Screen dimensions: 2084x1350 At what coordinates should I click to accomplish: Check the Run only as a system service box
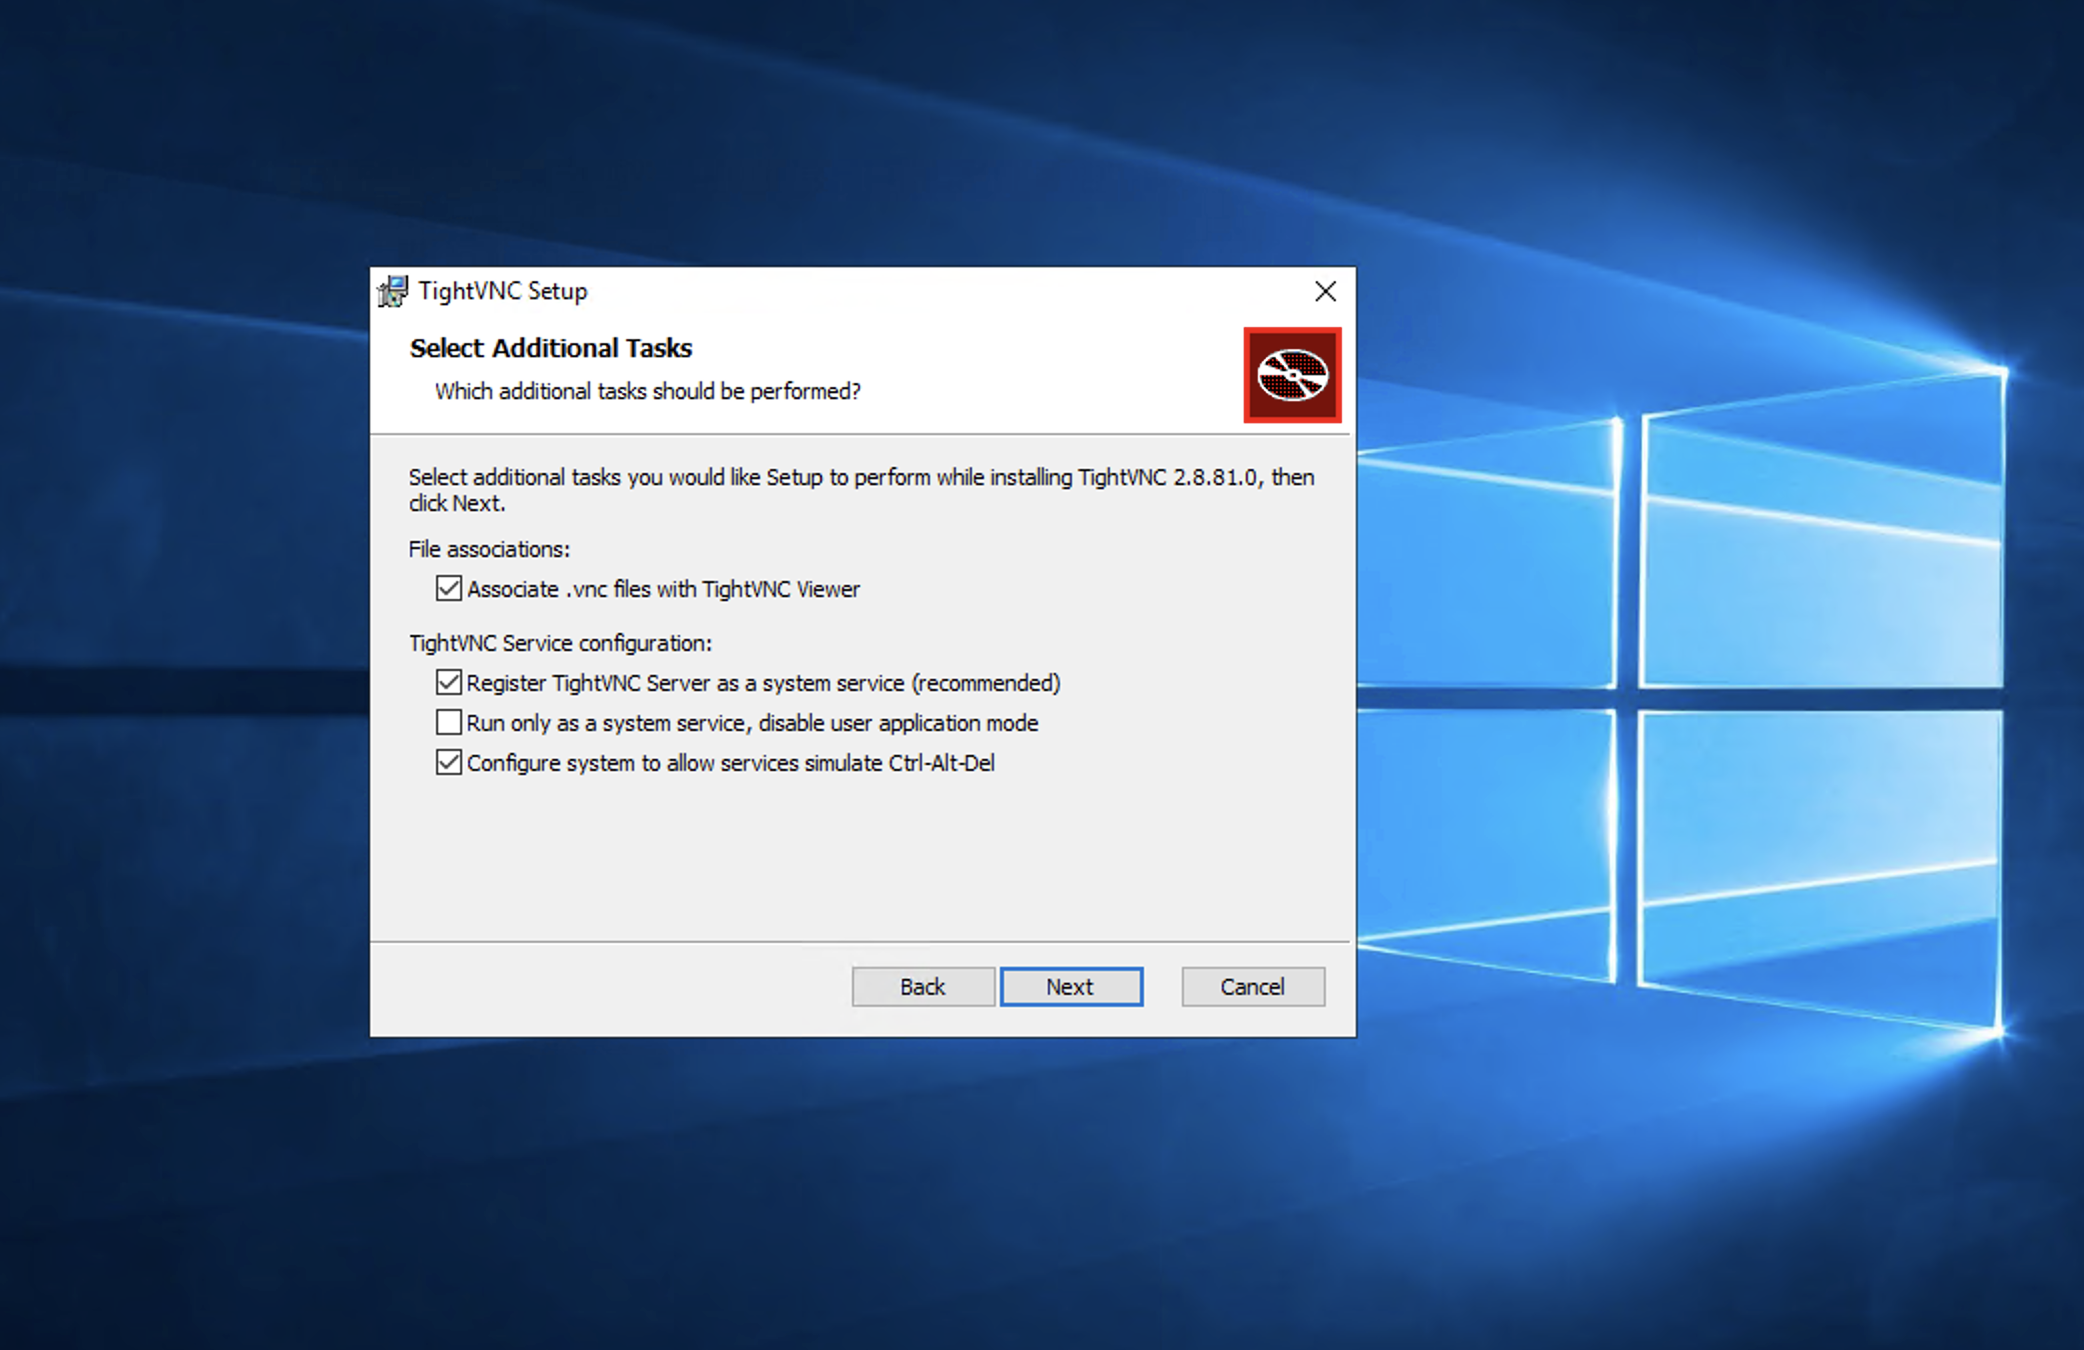(448, 722)
